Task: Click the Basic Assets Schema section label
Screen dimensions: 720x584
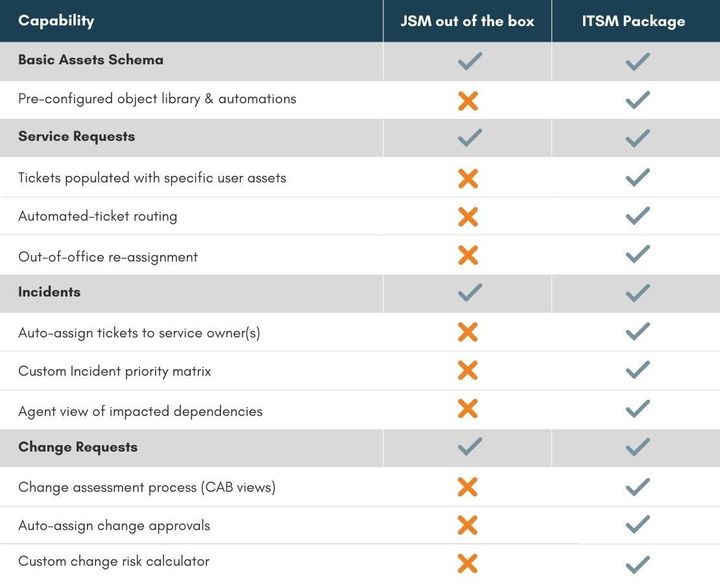Action: click(90, 60)
